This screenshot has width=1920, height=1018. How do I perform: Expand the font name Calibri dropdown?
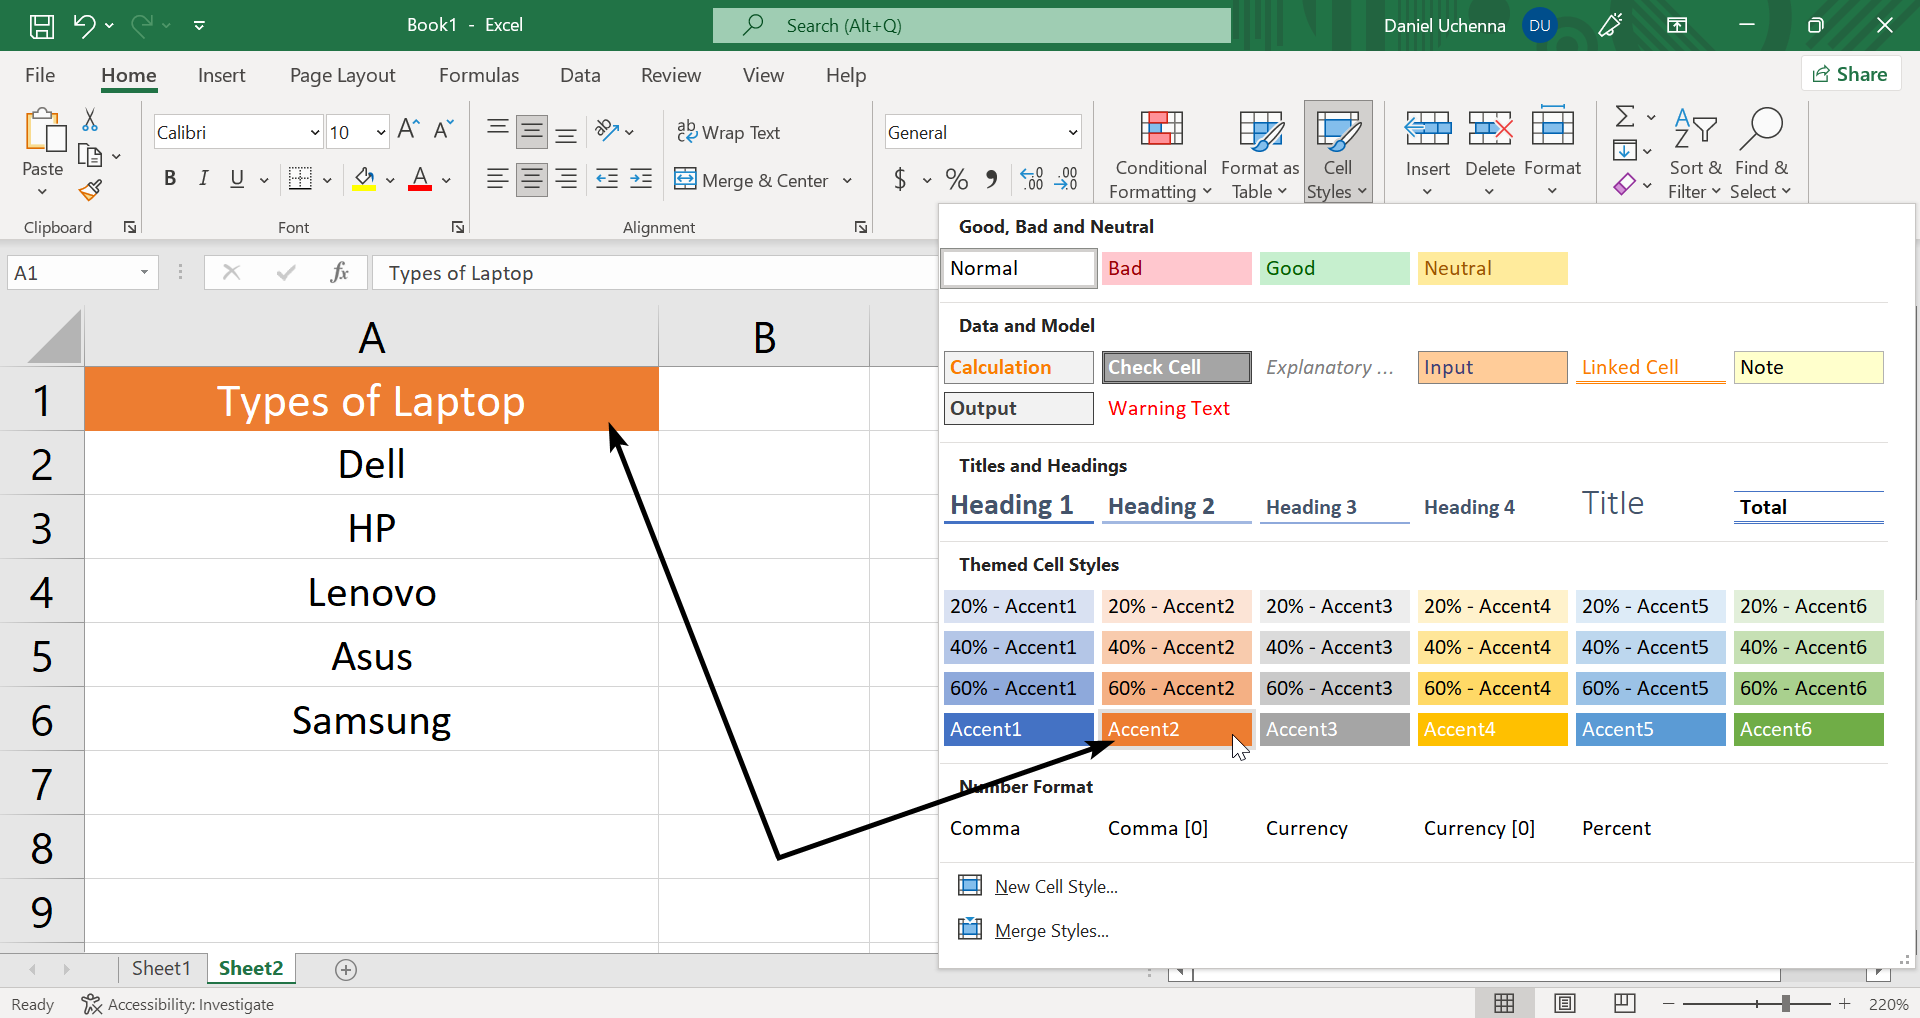(314, 133)
